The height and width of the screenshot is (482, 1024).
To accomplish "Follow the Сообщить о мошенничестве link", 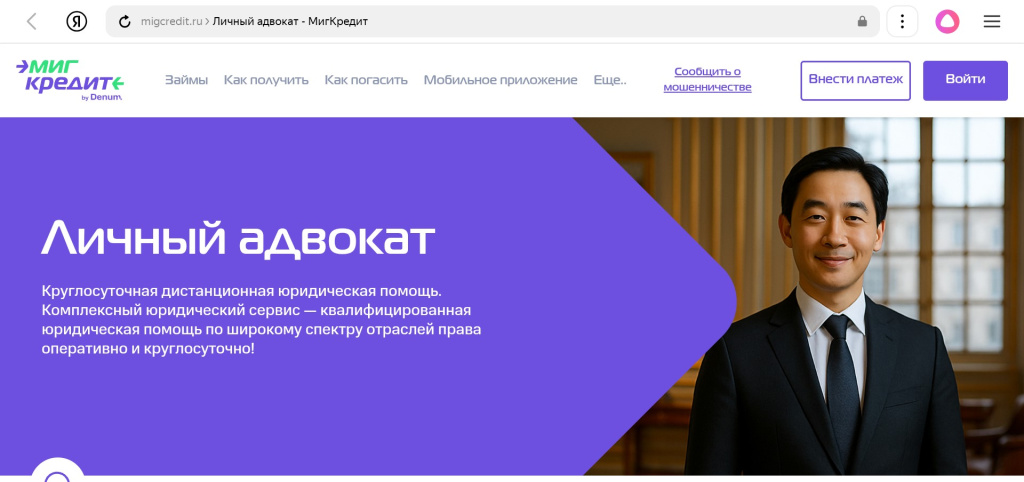I will click(x=707, y=79).
